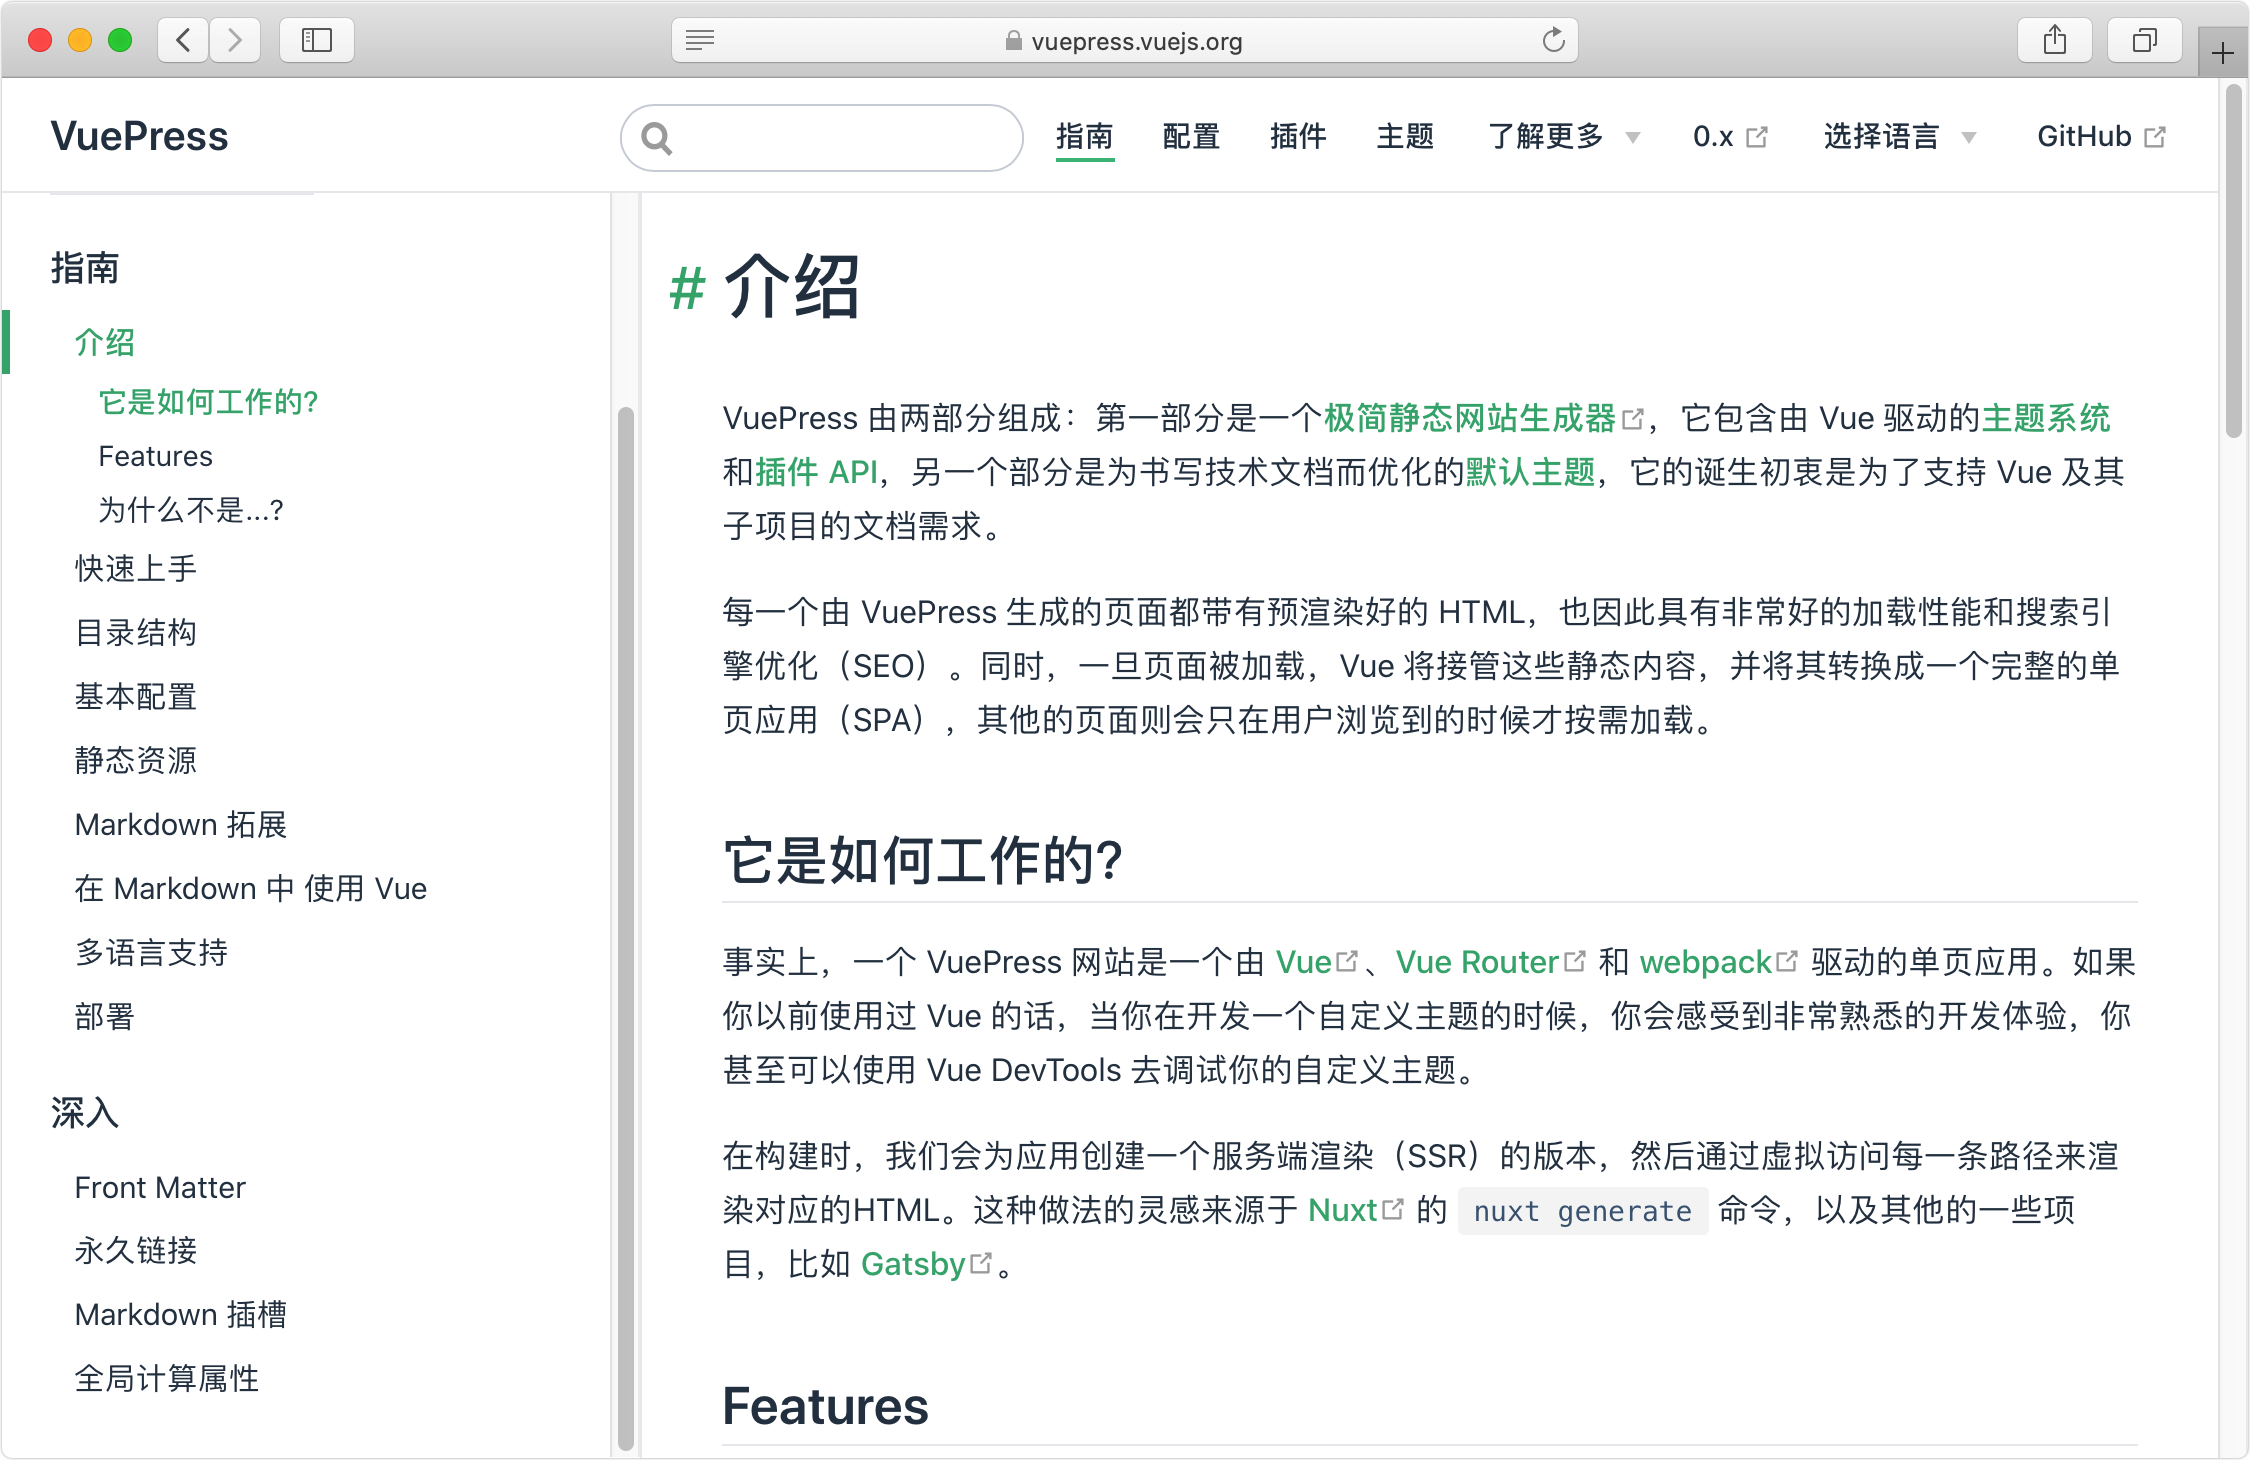Expand the 了解更多 dropdown menu

pyautogui.click(x=1564, y=136)
